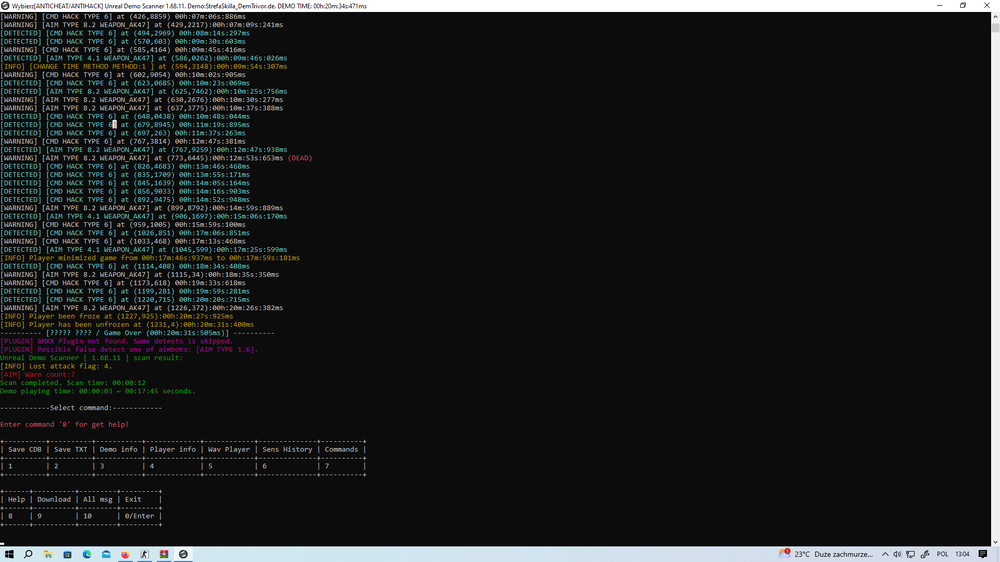Click 'Save CDB' table cell
The height and width of the screenshot is (562, 1000).
coord(25,450)
